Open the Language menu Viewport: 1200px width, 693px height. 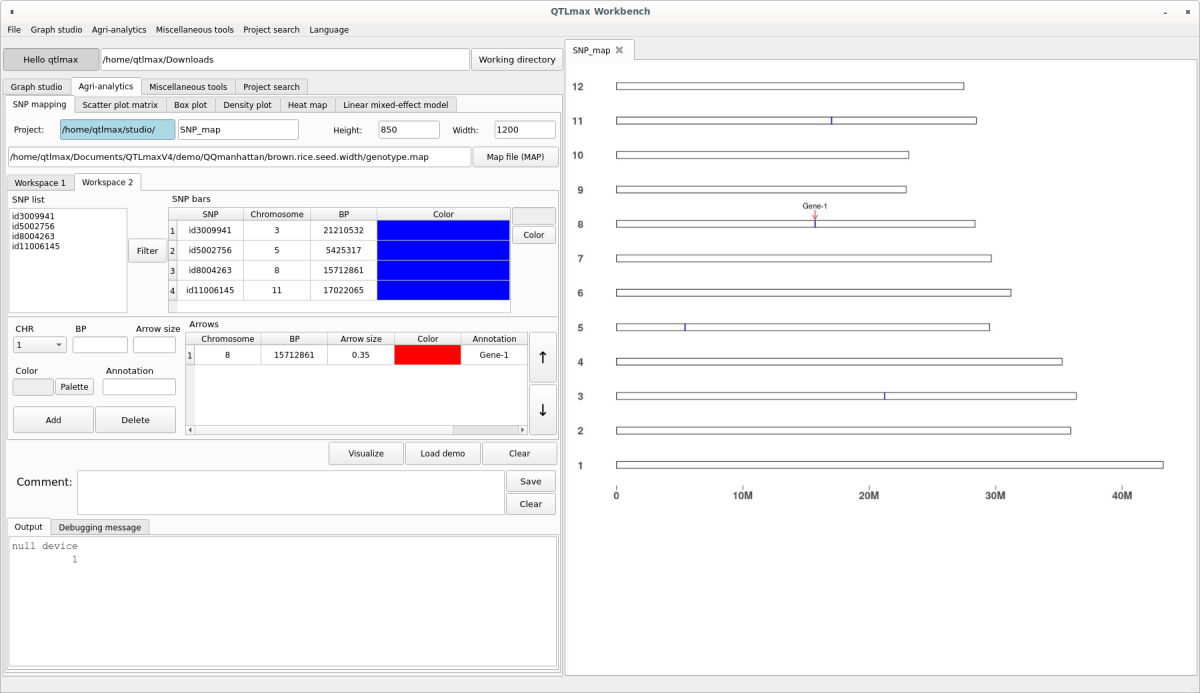point(329,30)
